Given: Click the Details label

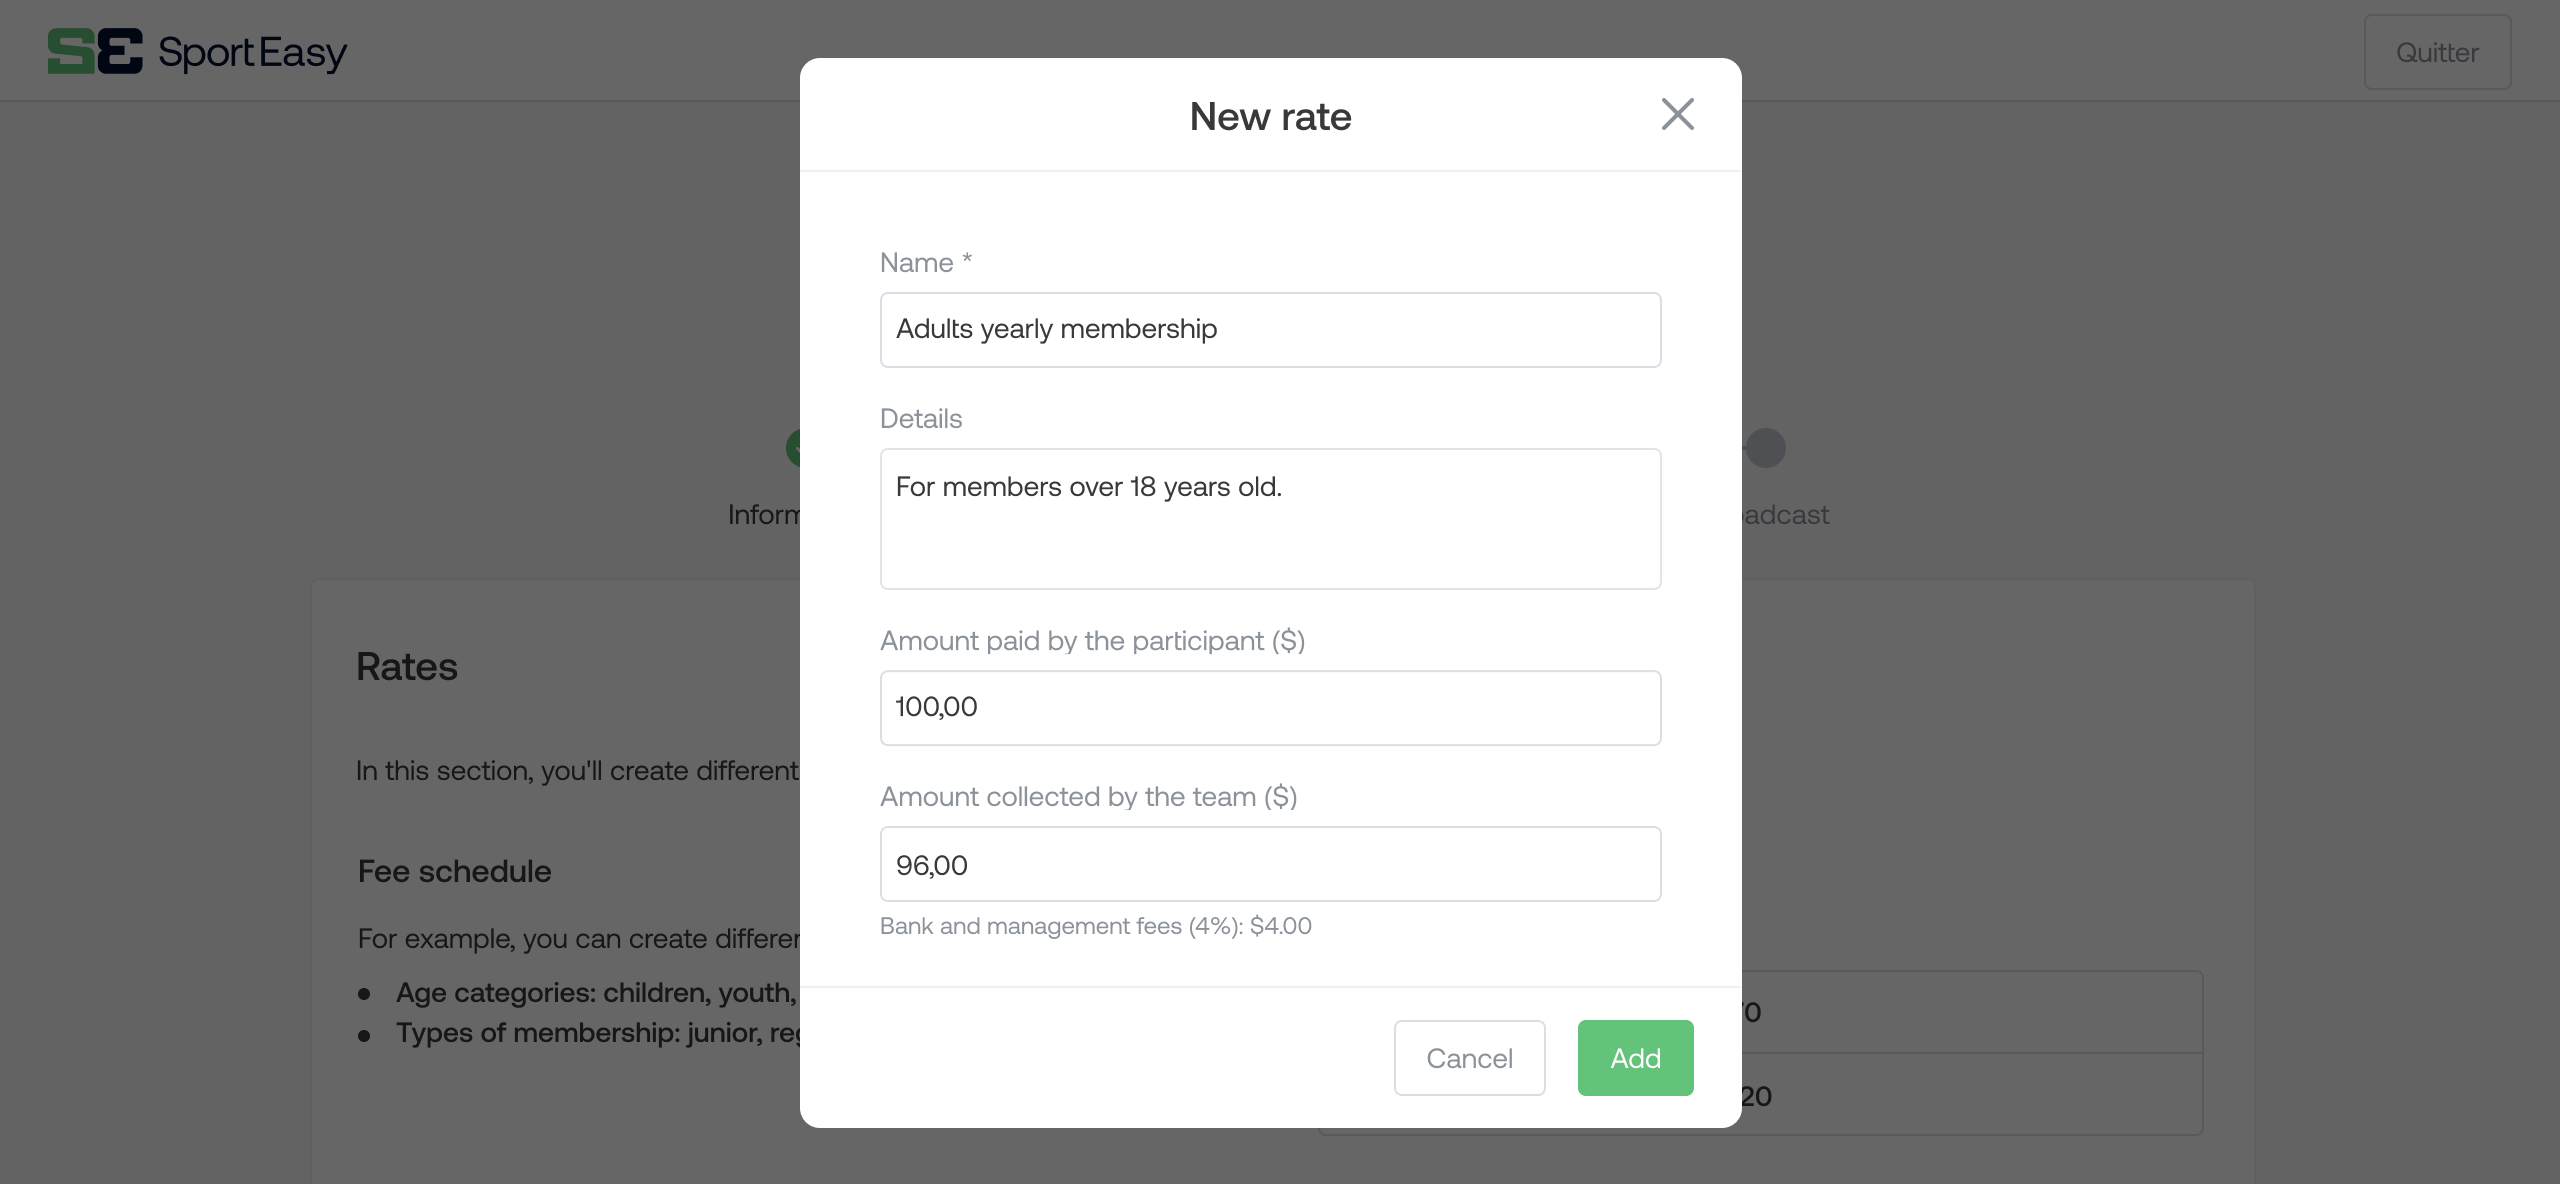Looking at the screenshot, I should (x=921, y=418).
